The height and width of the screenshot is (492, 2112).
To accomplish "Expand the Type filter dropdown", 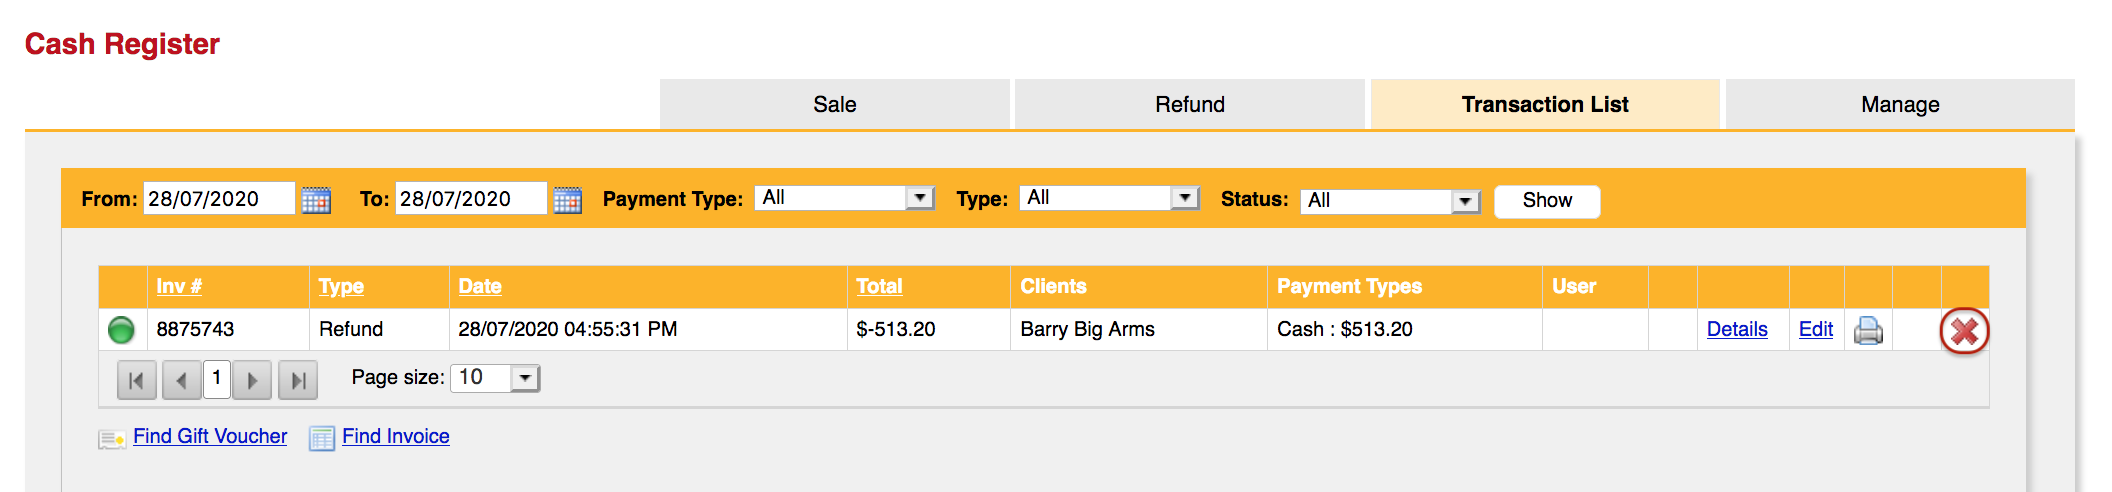I will (1184, 198).
